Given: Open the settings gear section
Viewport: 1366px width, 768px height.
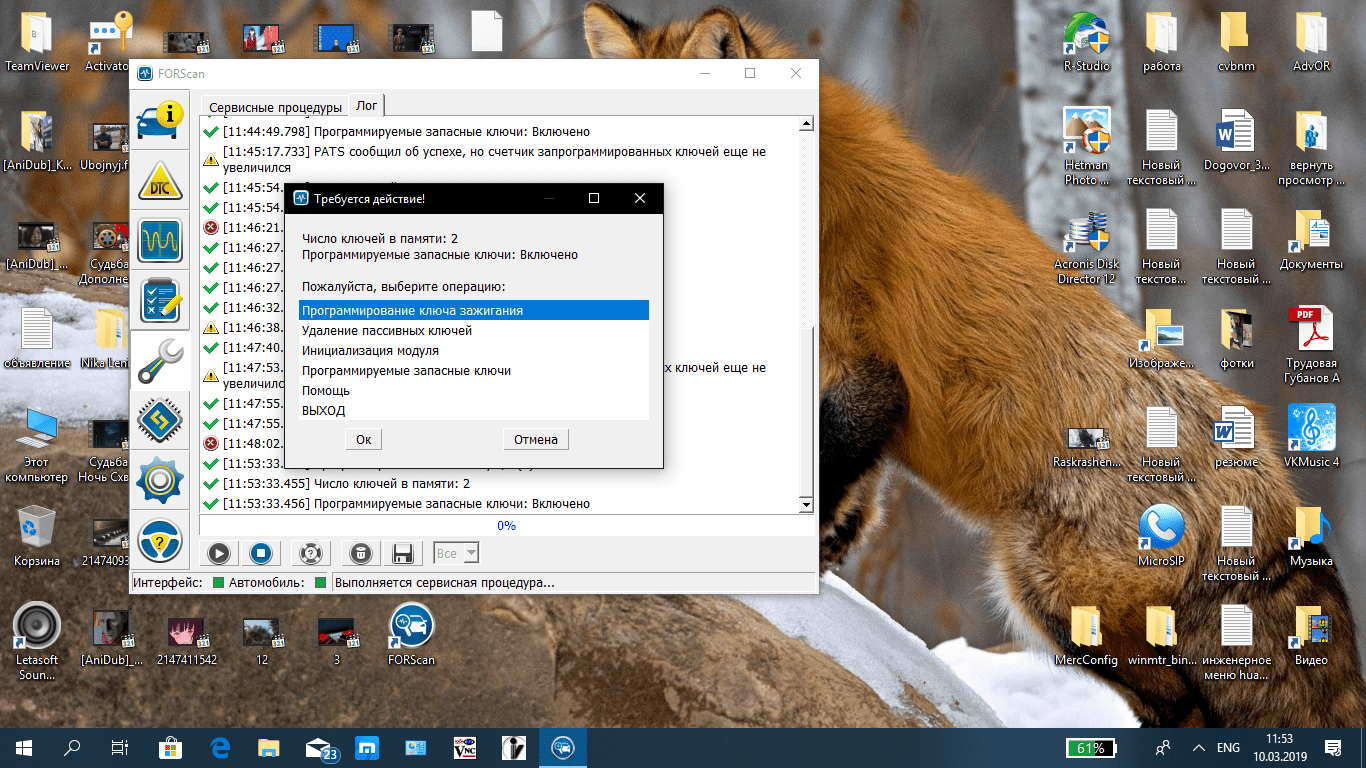Looking at the screenshot, I should click(160, 482).
